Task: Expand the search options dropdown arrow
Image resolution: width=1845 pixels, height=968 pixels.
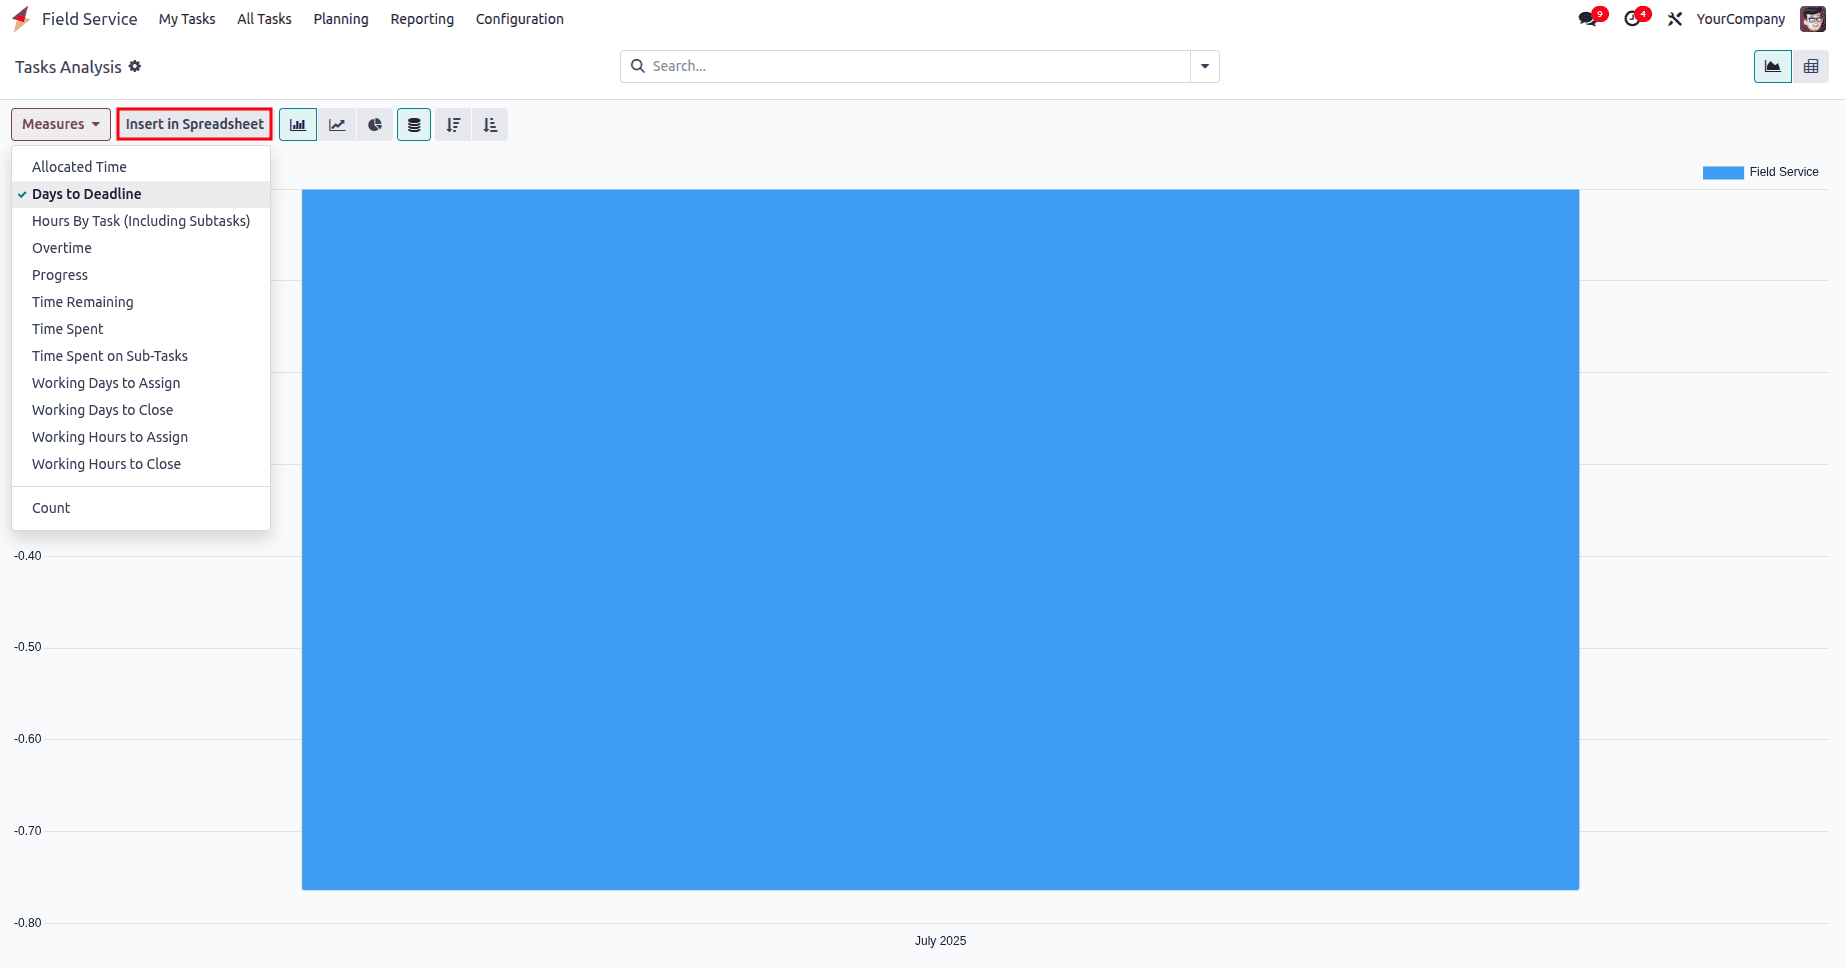Action: (x=1205, y=67)
